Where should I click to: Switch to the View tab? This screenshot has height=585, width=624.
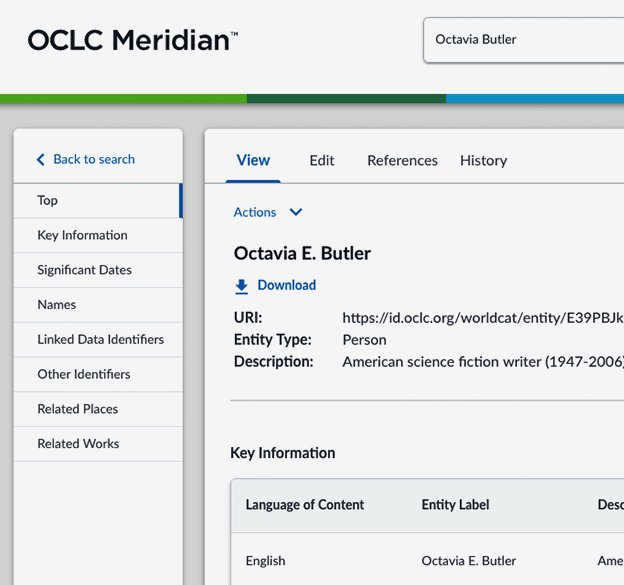(x=253, y=160)
